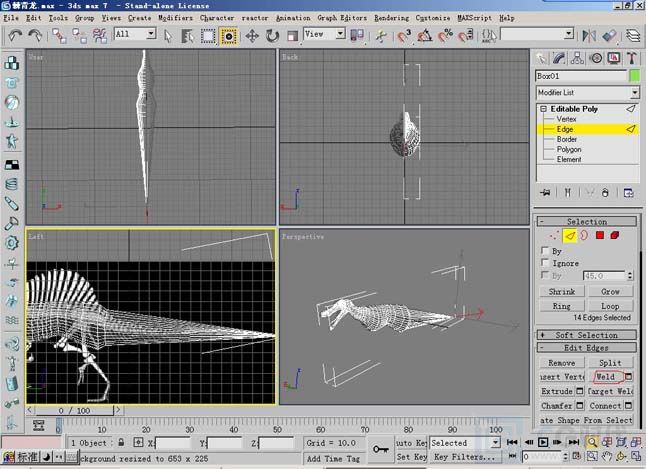
Task: Activate the Select and Rotate tool
Action: 272,36
